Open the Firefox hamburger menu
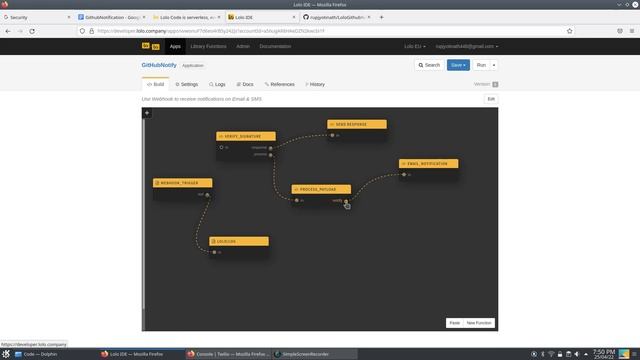This screenshot has width=640, height=360. pos(632,31)
